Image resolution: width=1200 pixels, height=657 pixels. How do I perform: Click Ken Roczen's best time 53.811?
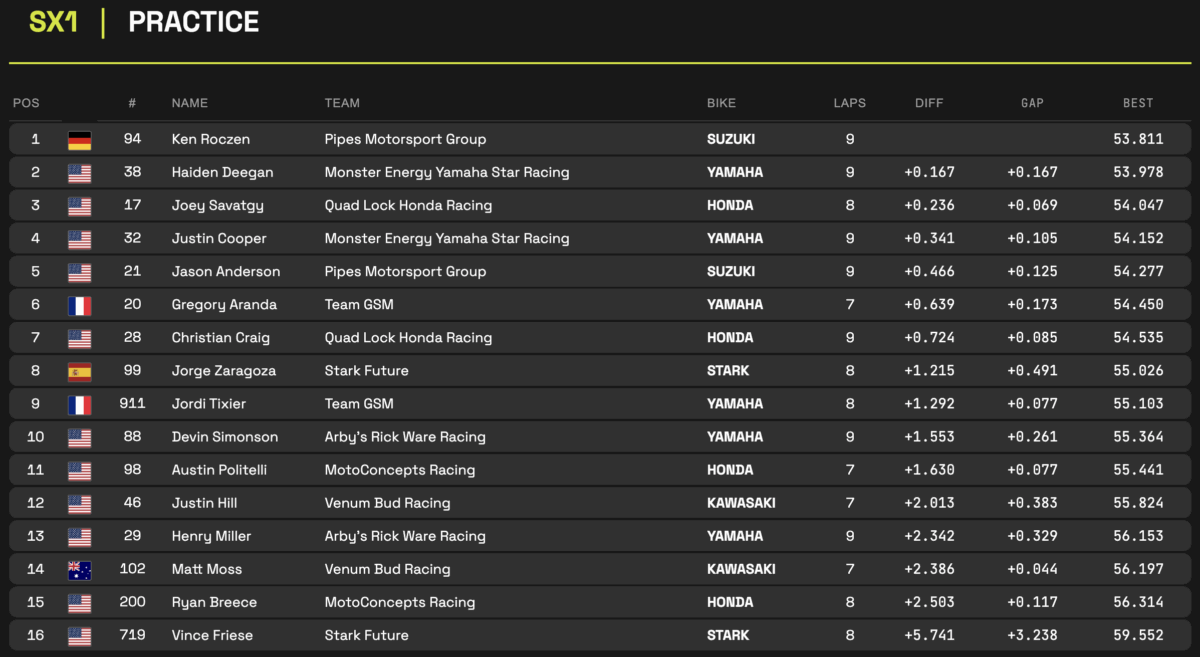tap(1138, 140)
